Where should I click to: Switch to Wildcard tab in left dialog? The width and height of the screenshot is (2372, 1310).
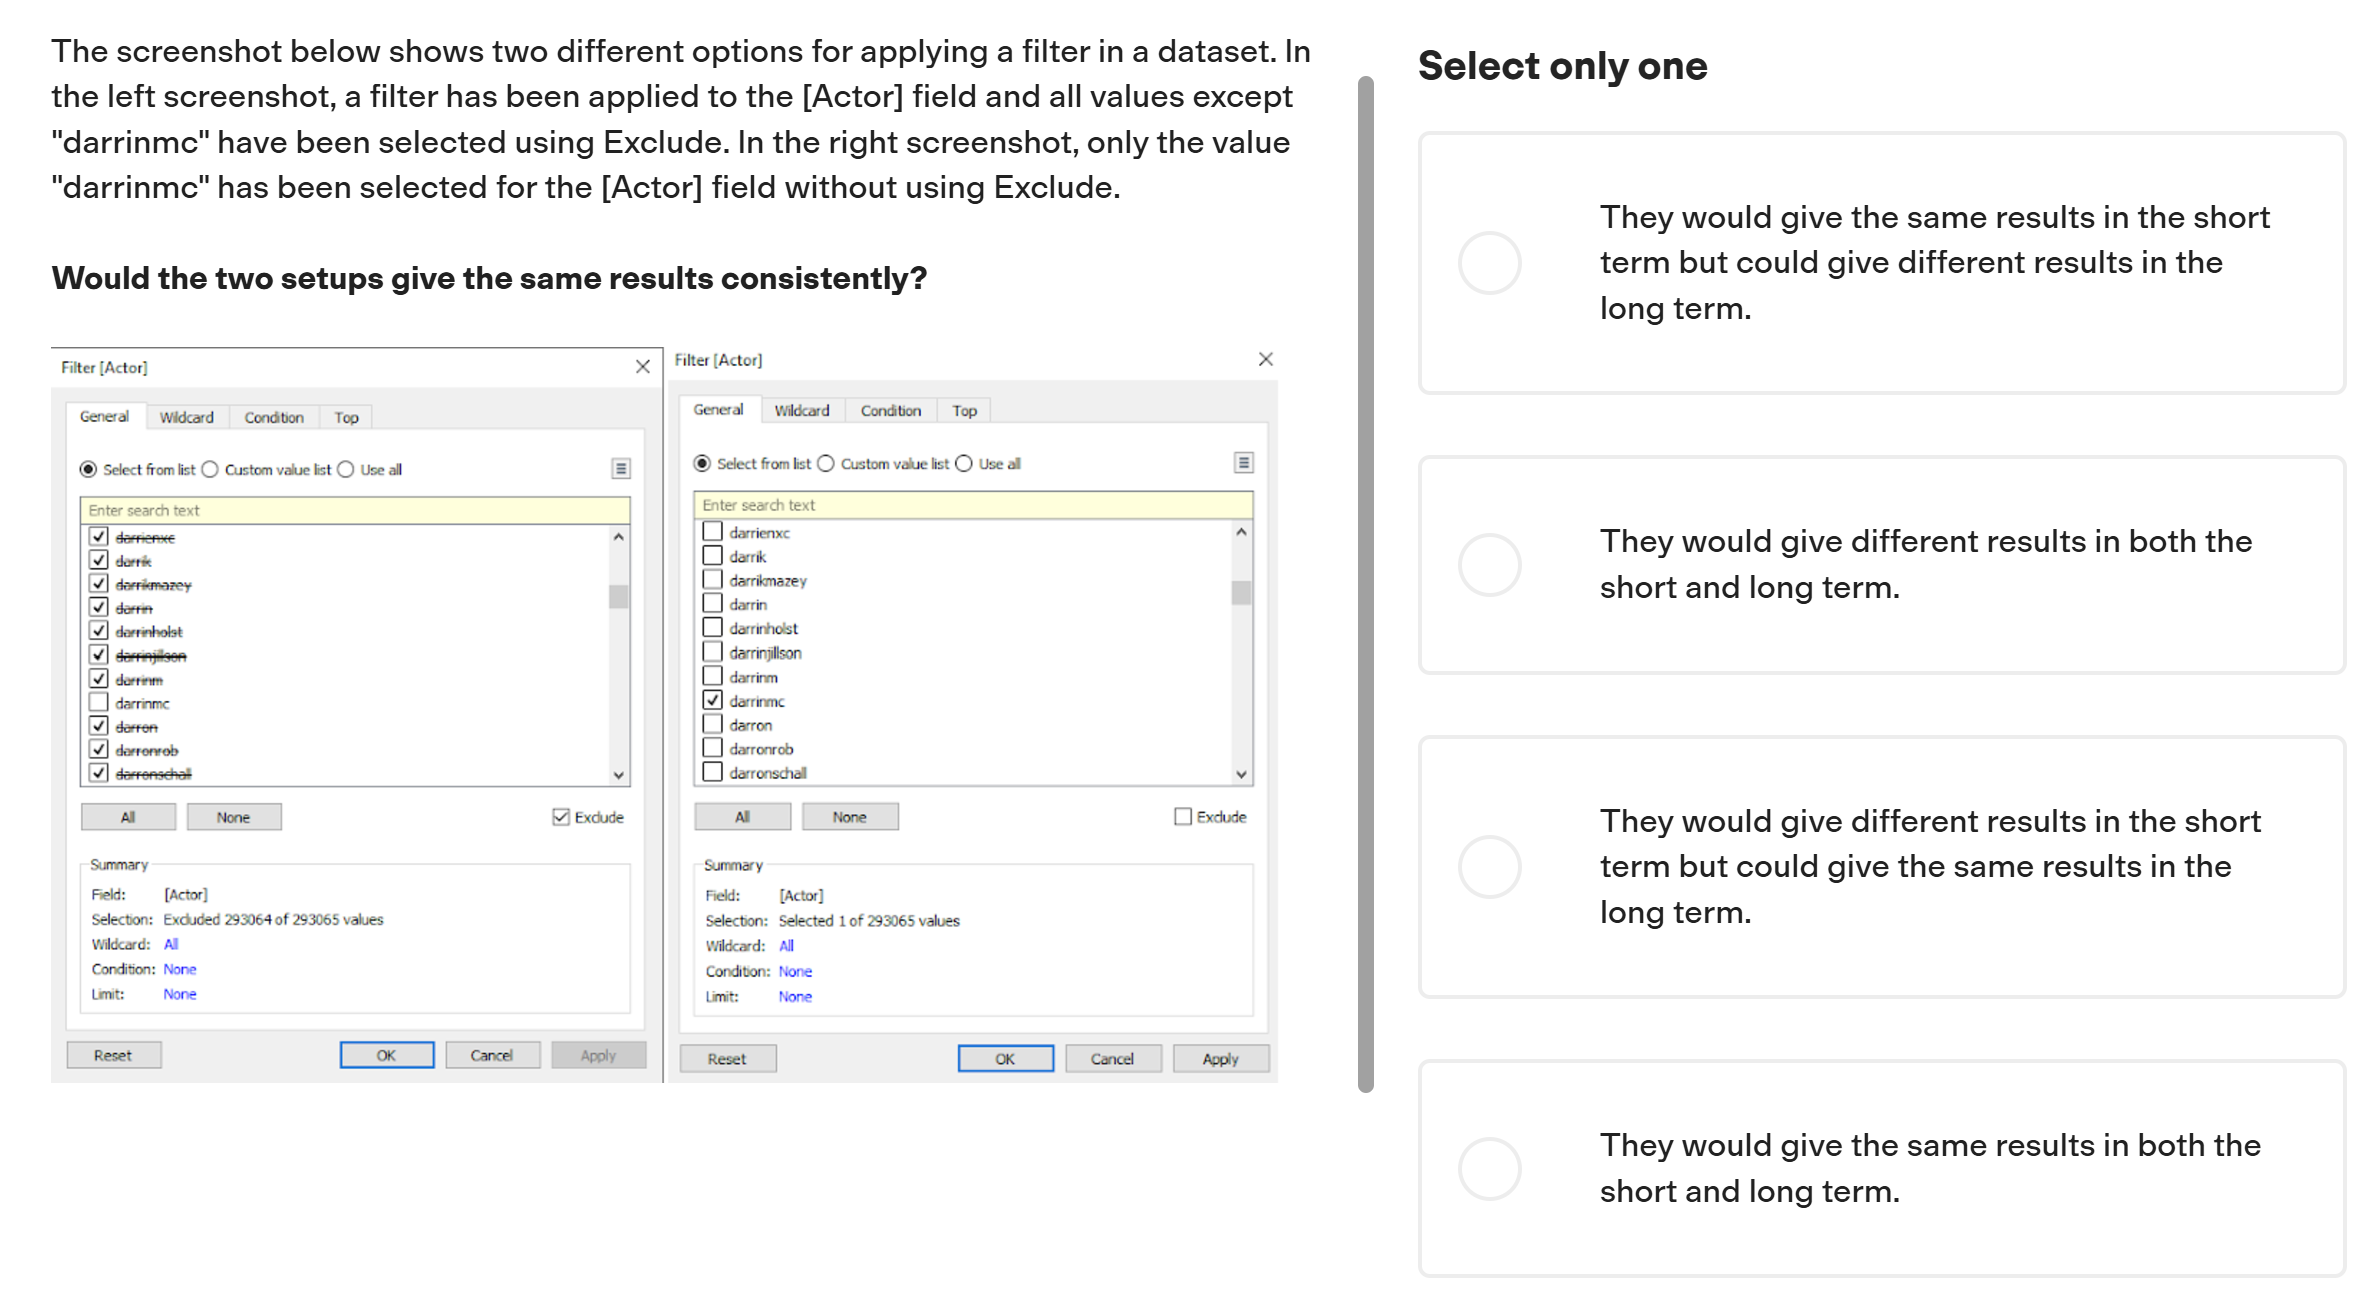(187, 417)
